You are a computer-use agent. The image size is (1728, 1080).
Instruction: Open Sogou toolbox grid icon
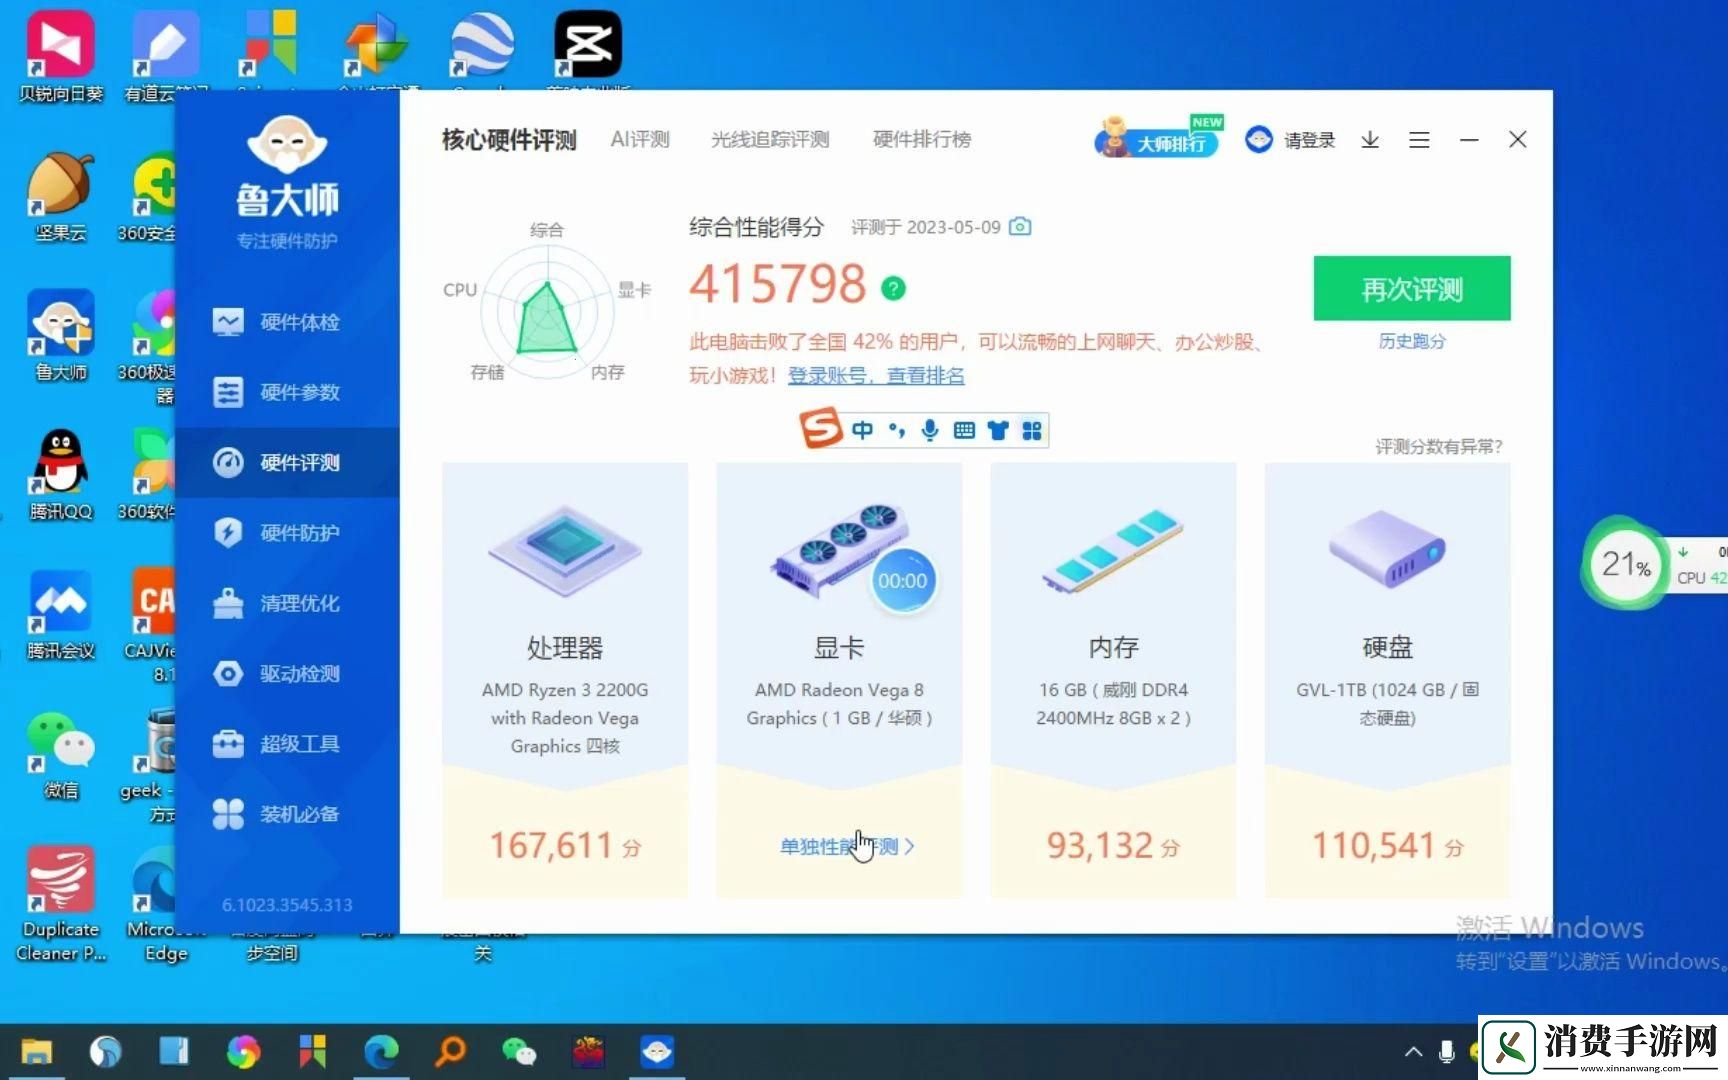point(1032,430)
